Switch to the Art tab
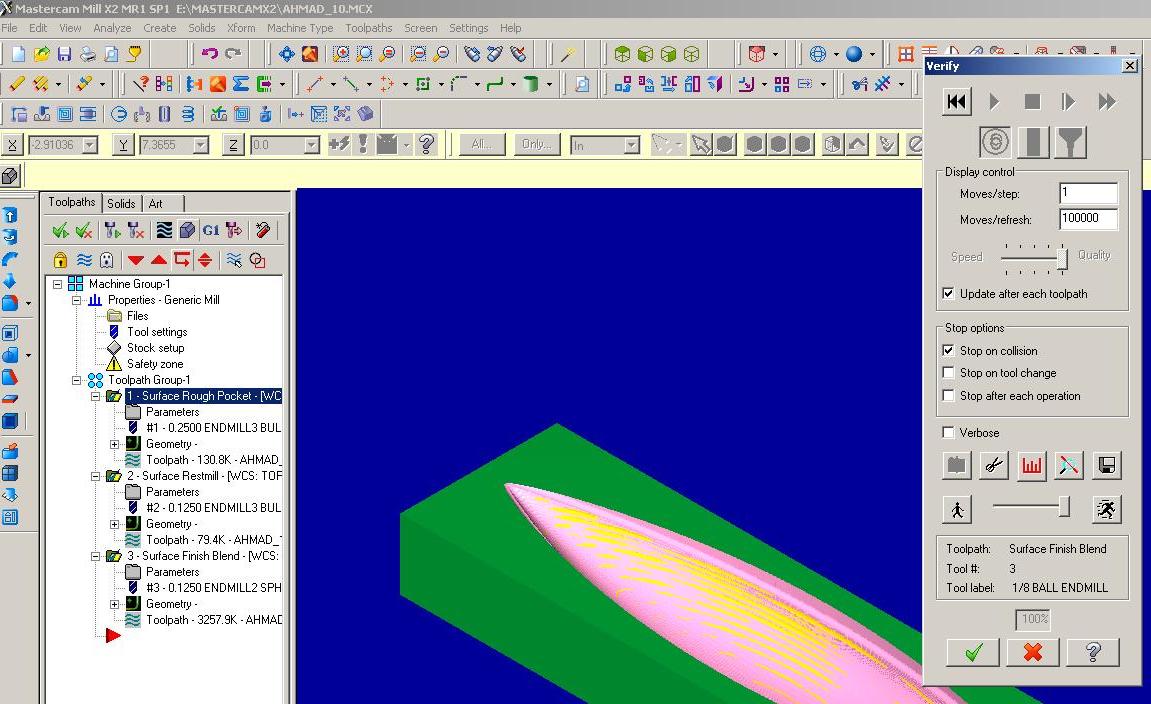1151x704 pixels. [x=156, y=203]
